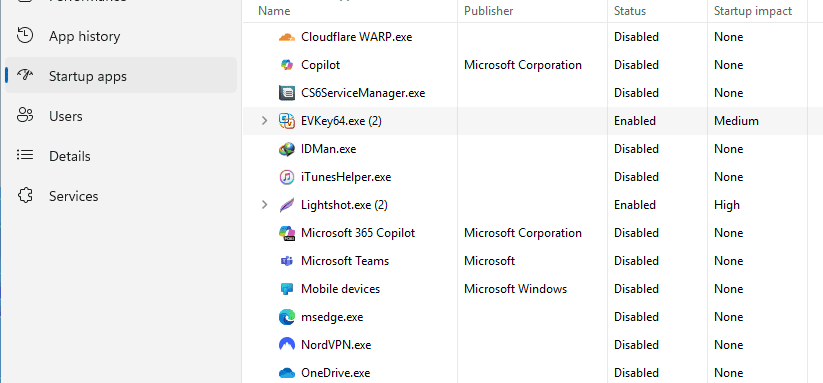The image size is (823, 383).
Task: Click the EVKey64 app icon
Action: coord(287,121)
